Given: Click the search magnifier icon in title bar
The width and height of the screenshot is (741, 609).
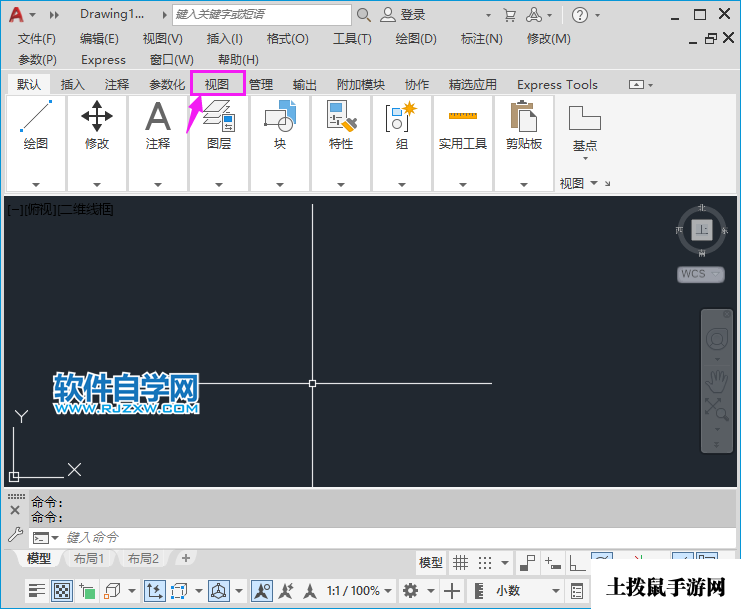Looking at the screenshot, I should (363, 15).
